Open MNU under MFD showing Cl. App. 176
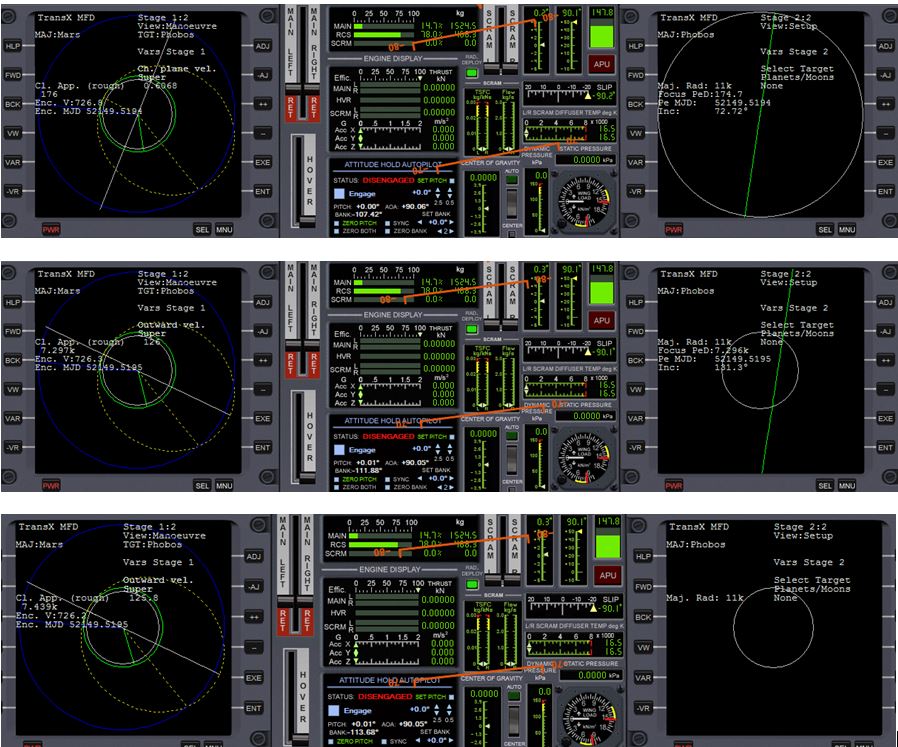This screenshot has height=747, width=898. 224,230
